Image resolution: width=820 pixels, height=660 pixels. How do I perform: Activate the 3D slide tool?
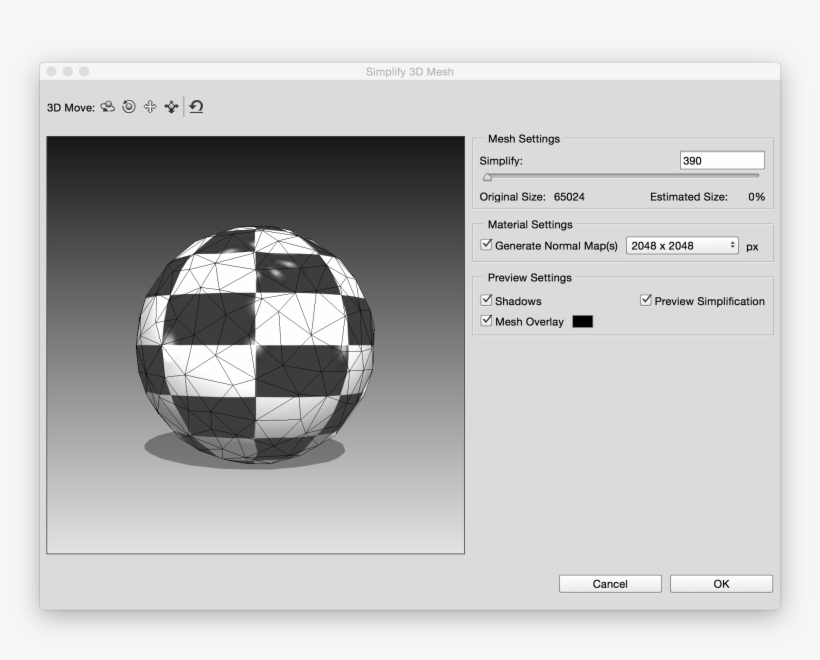pos(170,107)
